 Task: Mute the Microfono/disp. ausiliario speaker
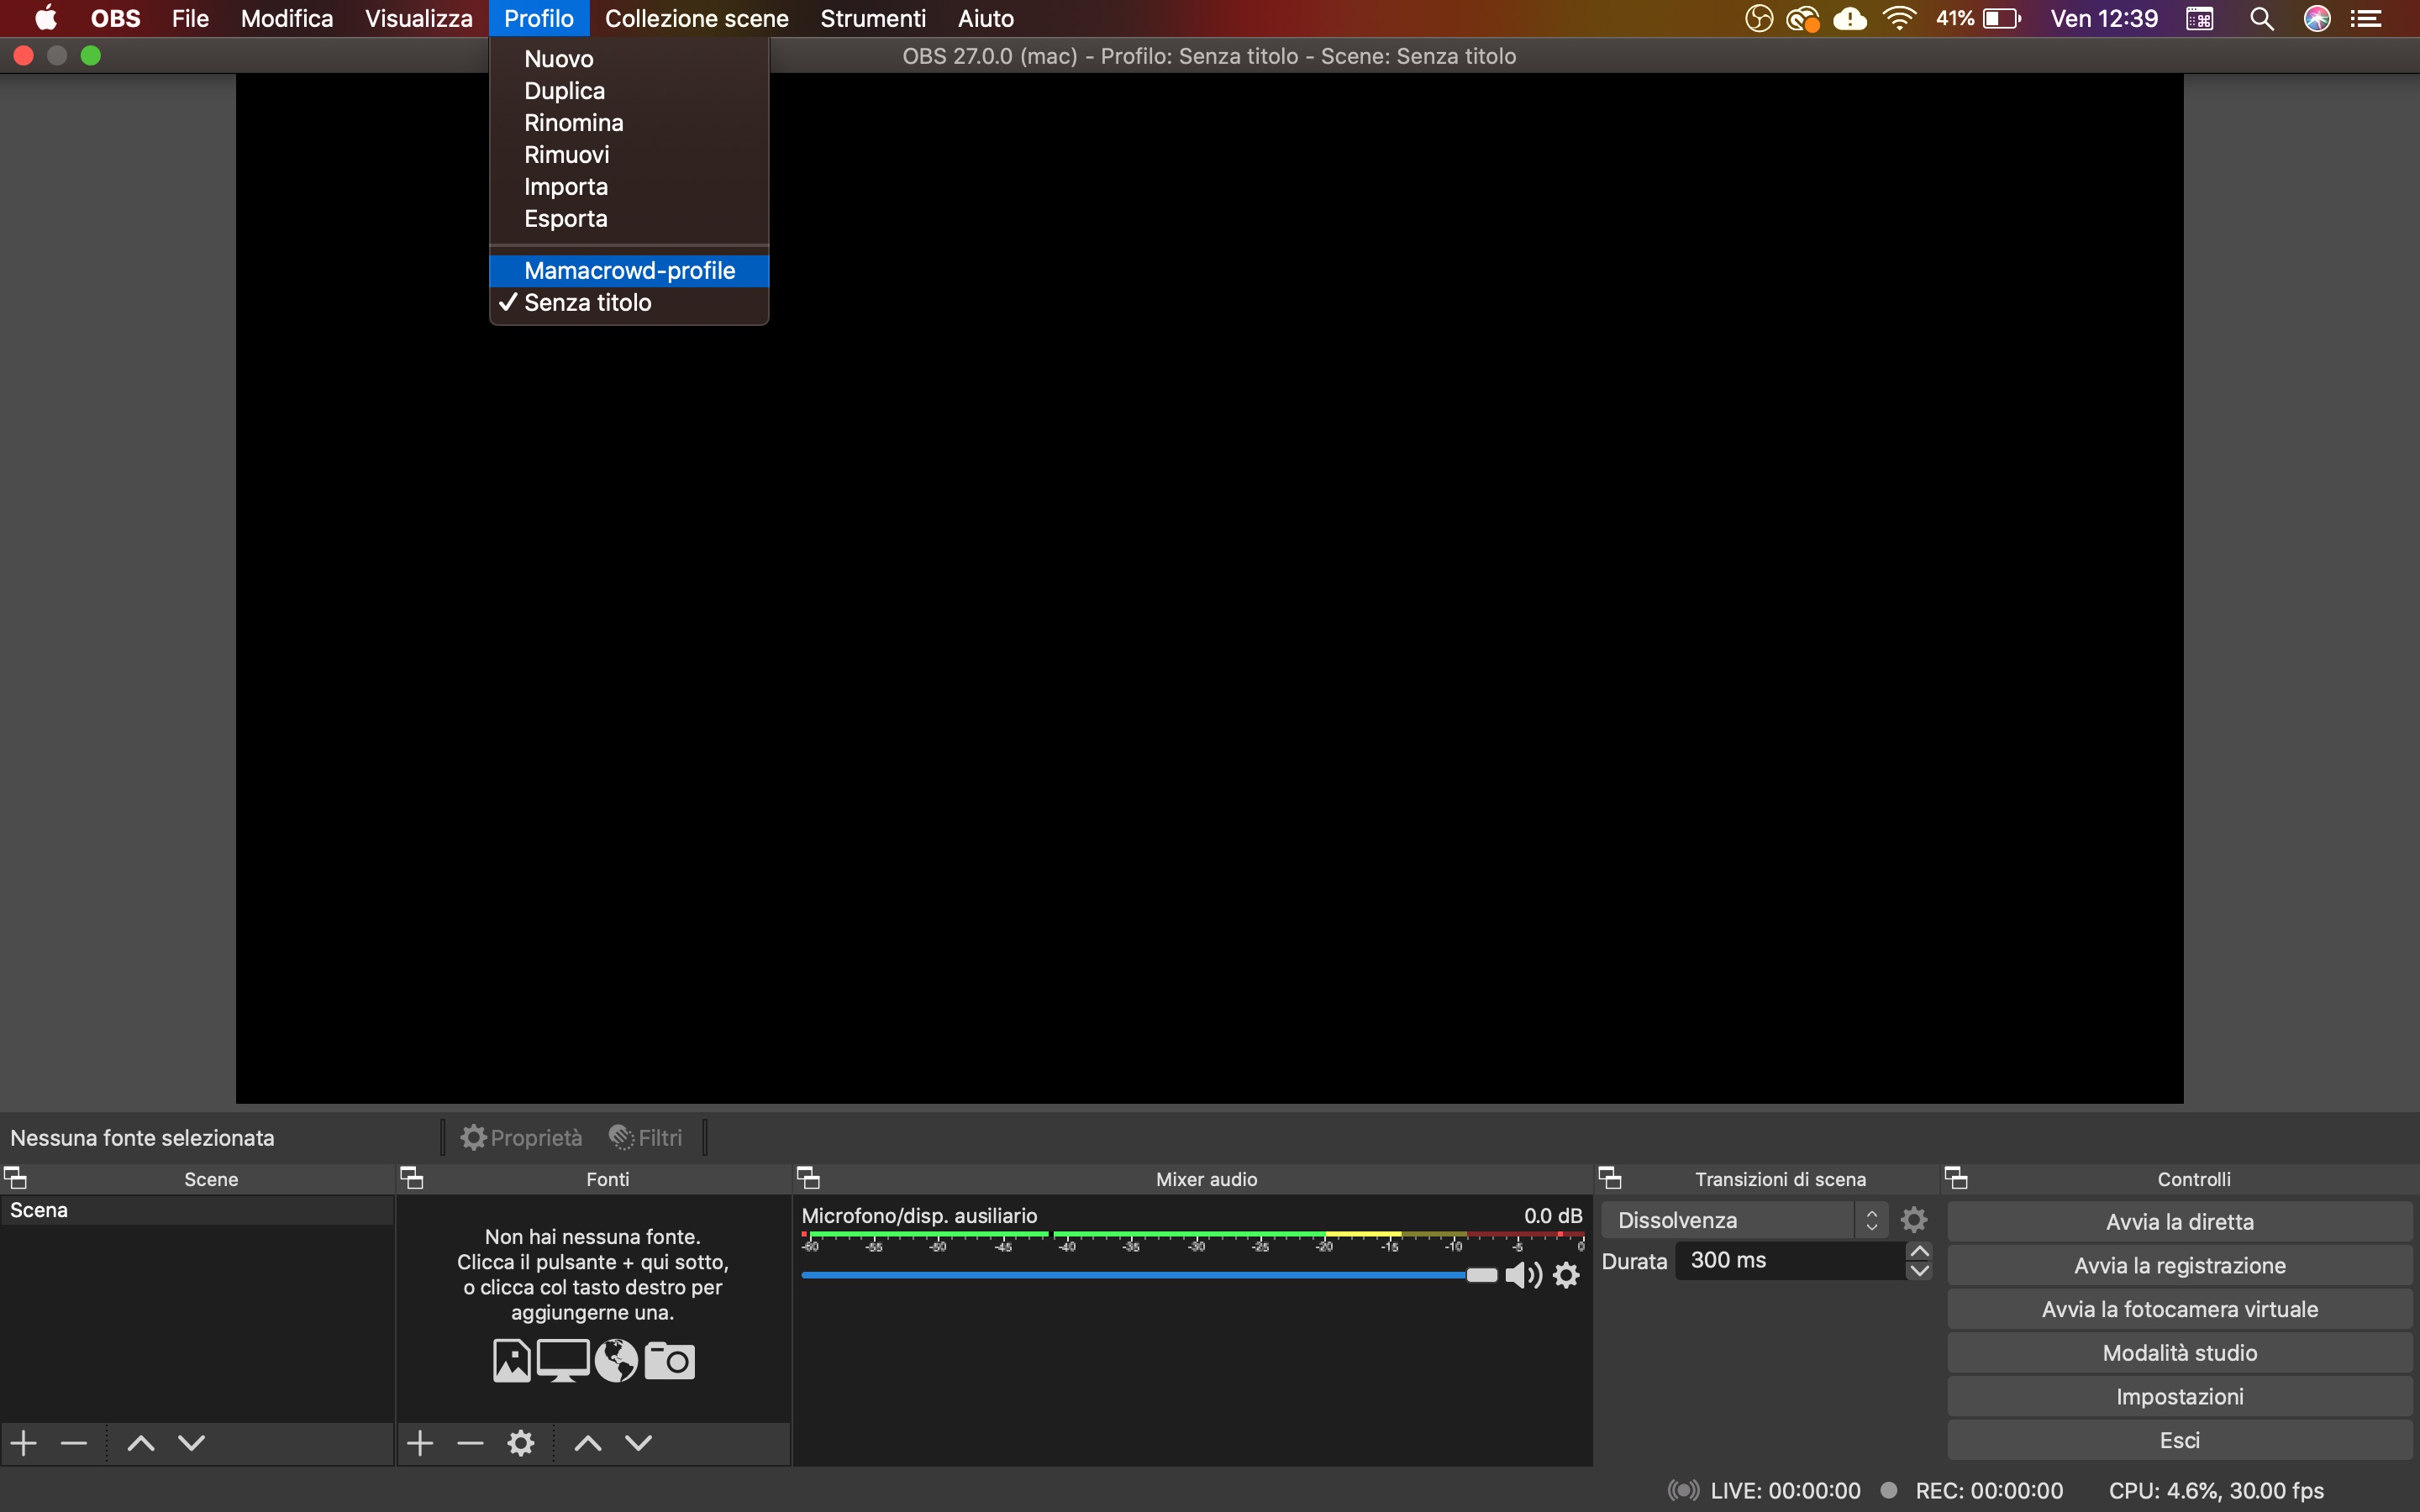coord(1523,1275)
